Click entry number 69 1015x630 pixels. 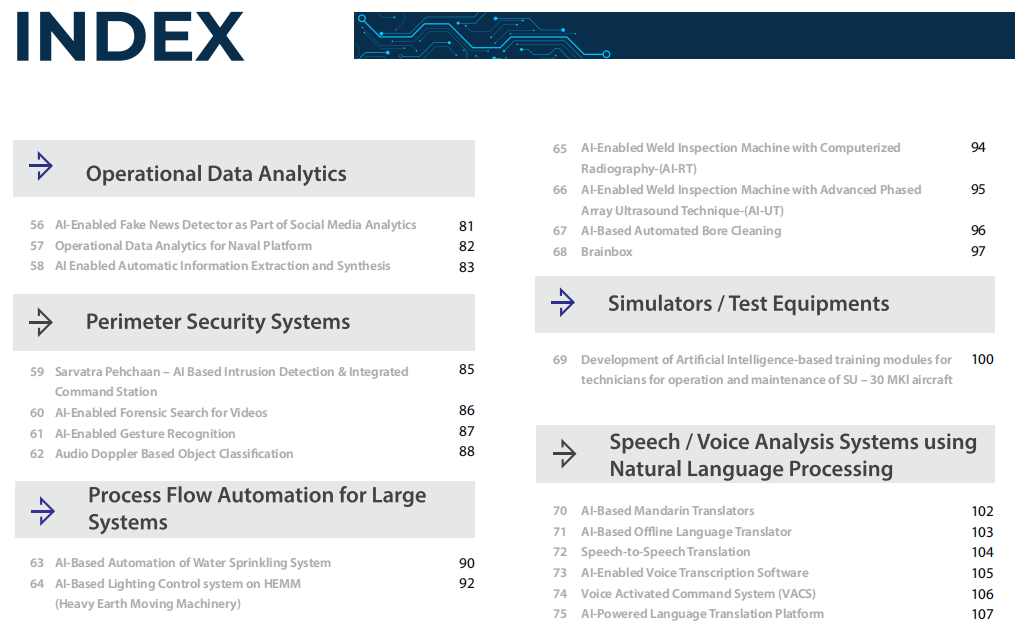560,359
